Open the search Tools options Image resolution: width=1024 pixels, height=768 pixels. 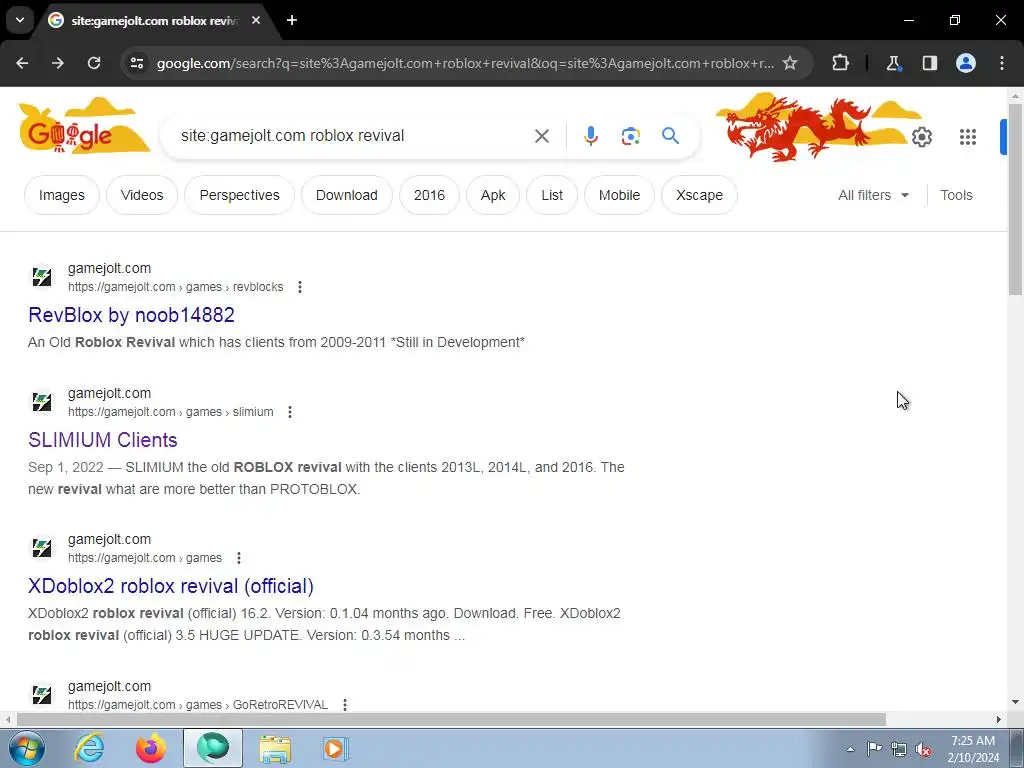point(956,195)
